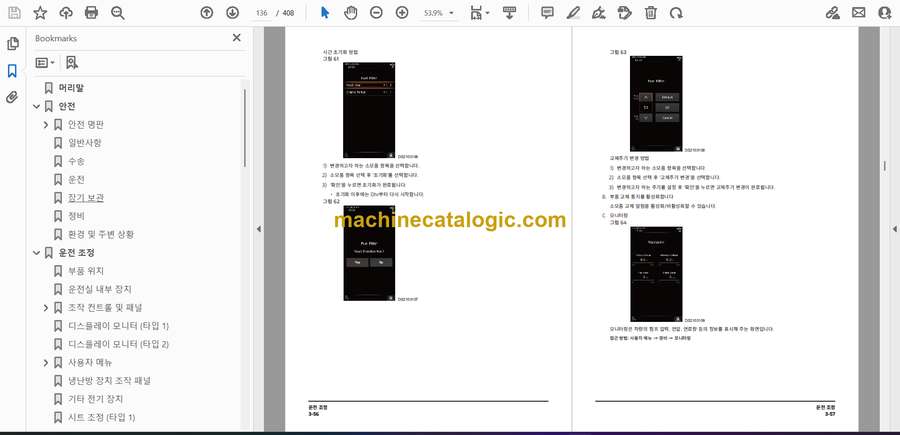Click the Save file icon

(14, 13)
